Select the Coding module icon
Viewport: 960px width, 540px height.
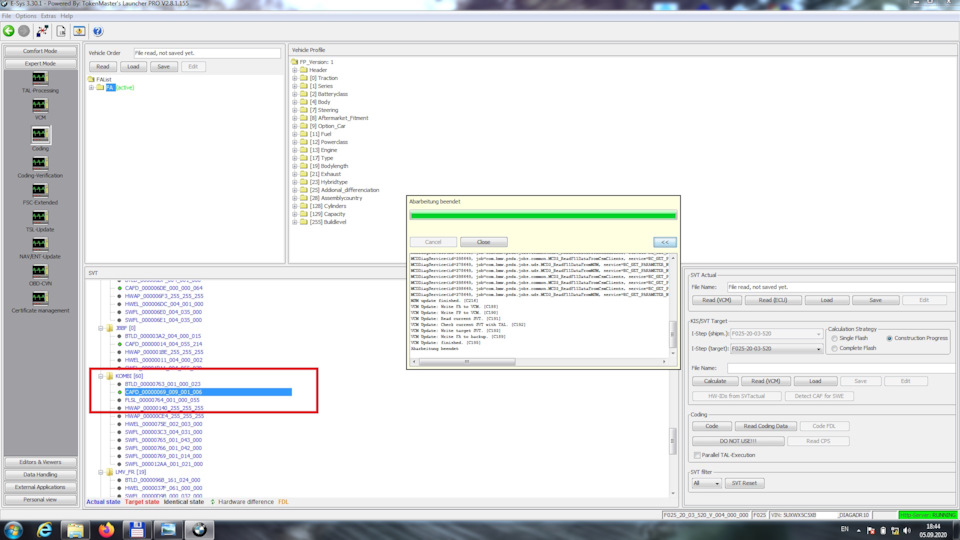coord(40,134)
